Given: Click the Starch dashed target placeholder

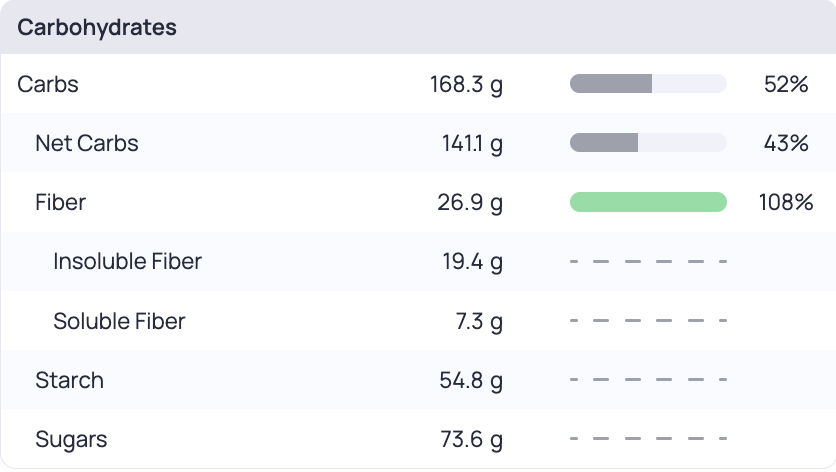Looking at the screenshot, I should point(648,380).
